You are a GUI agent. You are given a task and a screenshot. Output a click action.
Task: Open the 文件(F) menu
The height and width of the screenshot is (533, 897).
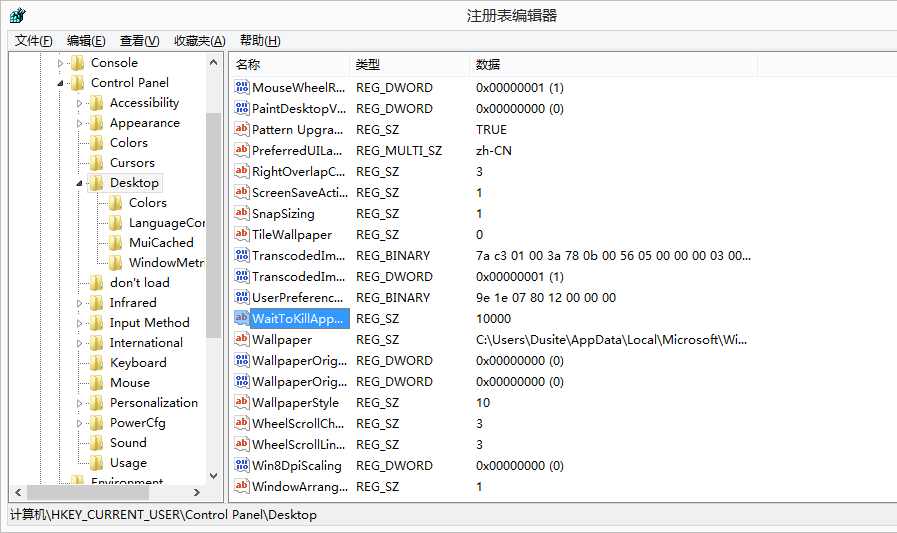(33, 41)
